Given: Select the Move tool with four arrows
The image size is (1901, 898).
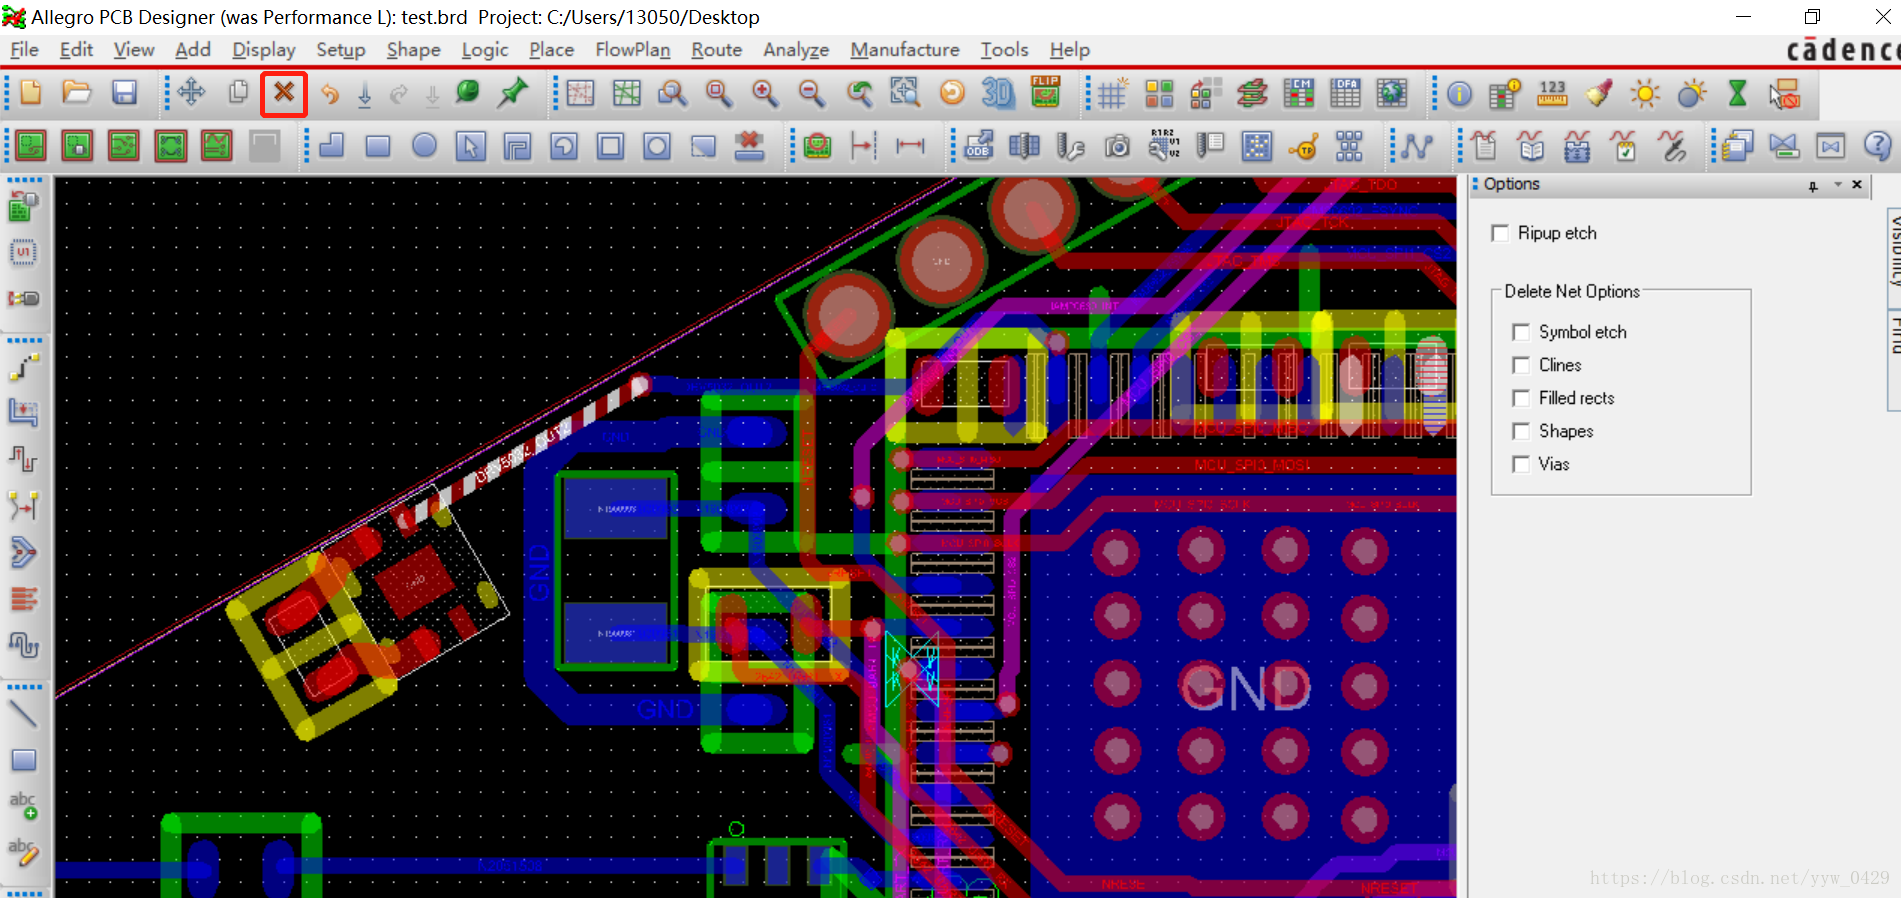Looking at the screenshot, I should (191, 94).
